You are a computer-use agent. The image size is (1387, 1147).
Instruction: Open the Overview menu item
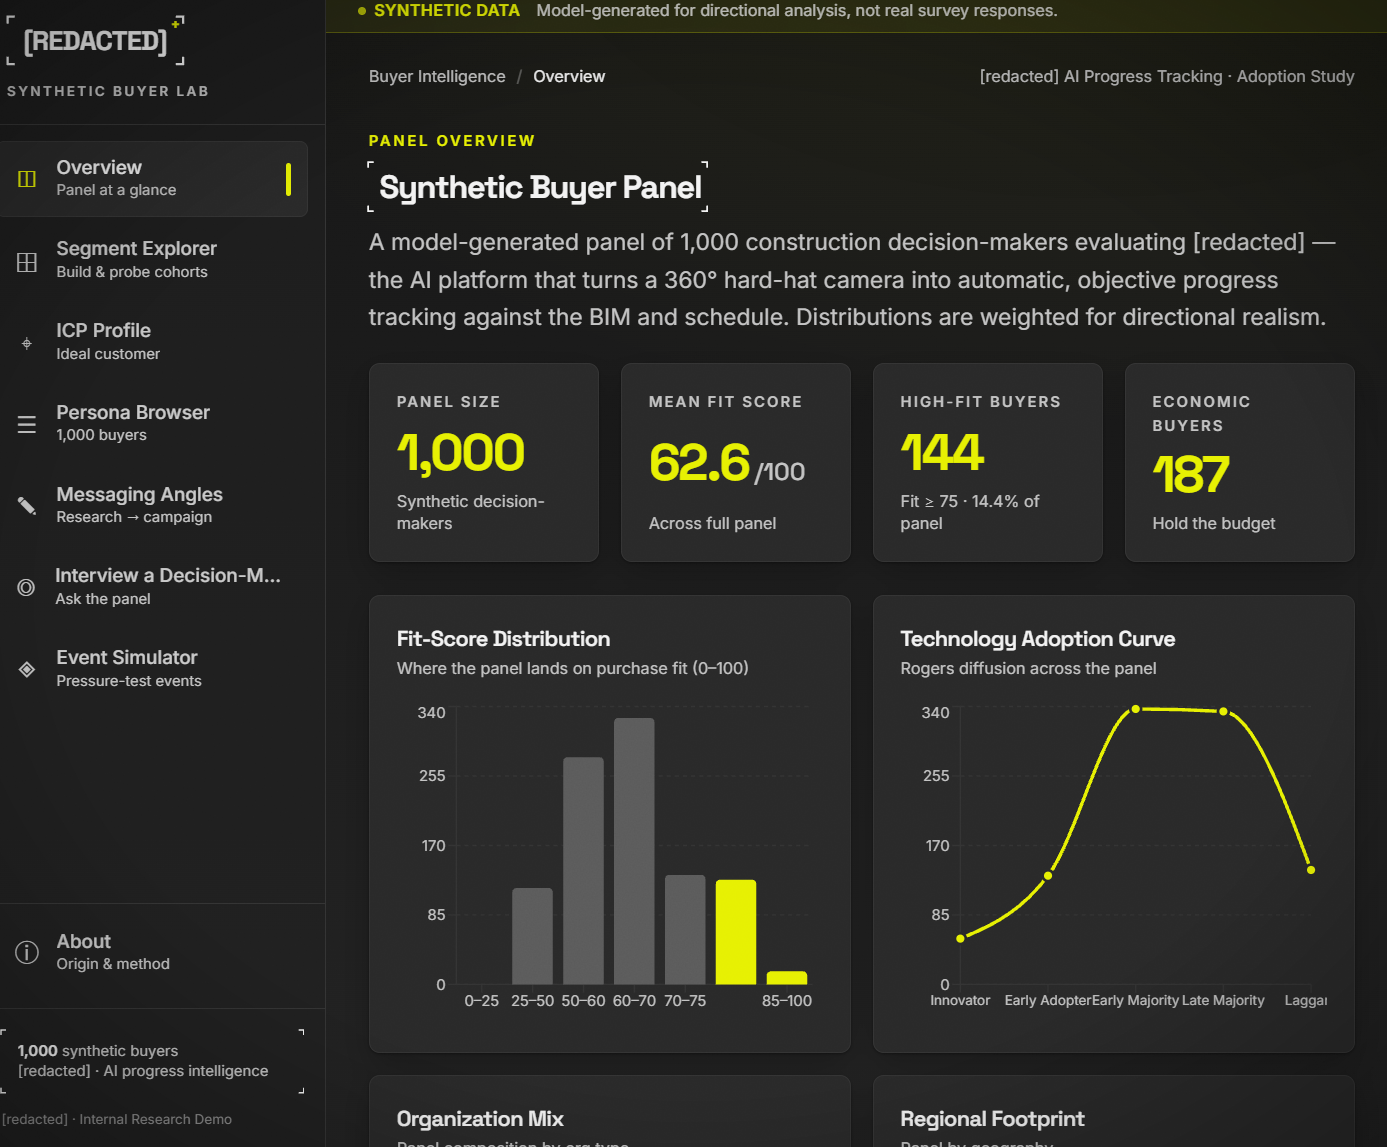point(154,179)
